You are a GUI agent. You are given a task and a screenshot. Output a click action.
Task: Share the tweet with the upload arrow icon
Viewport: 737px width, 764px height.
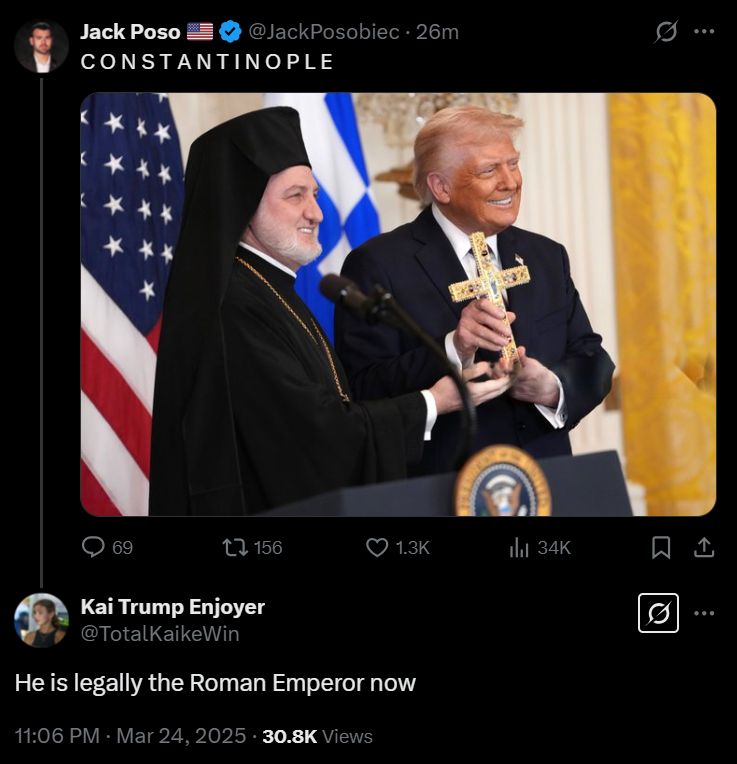click(704, 547)
